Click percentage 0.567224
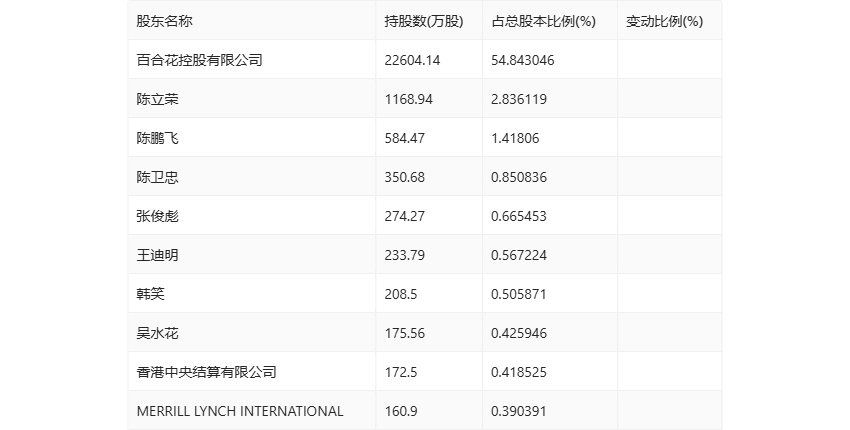Viewport: 850px width, 430px height. point(519,255)
